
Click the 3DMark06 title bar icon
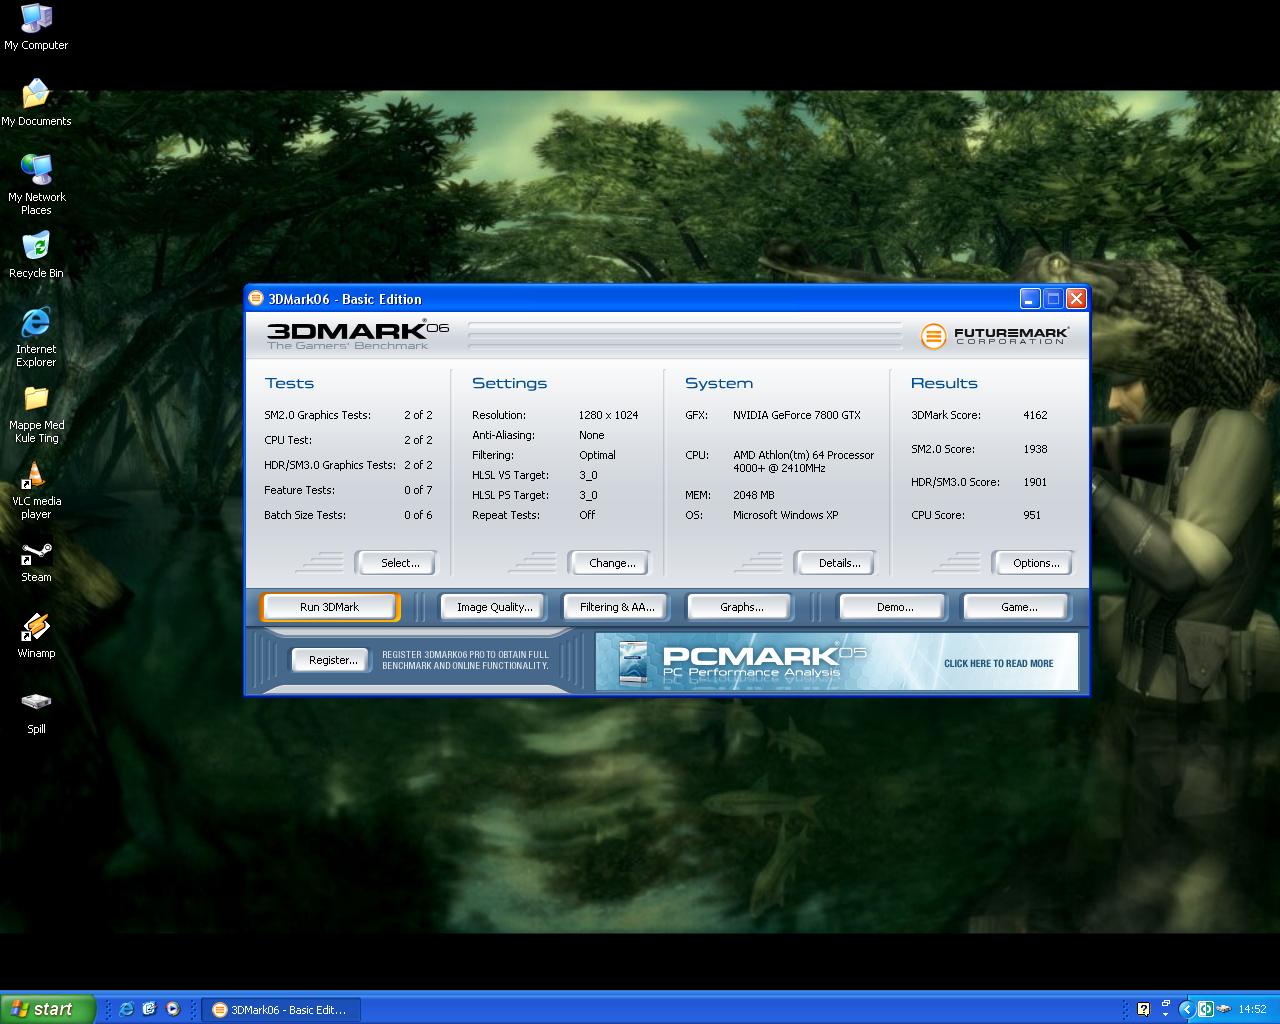256,298
